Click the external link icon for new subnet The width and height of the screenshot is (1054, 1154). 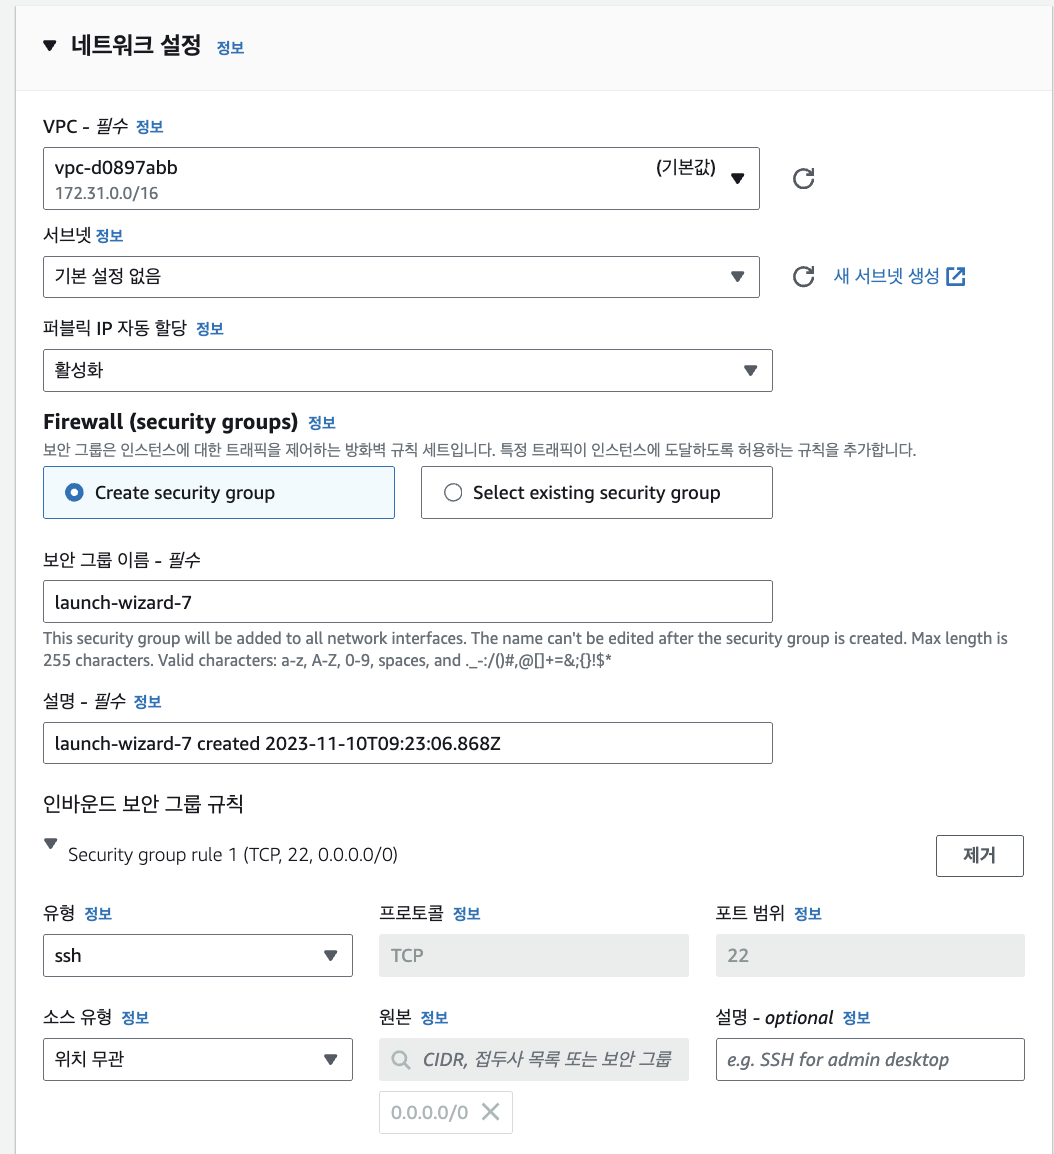tap(956, 277)
